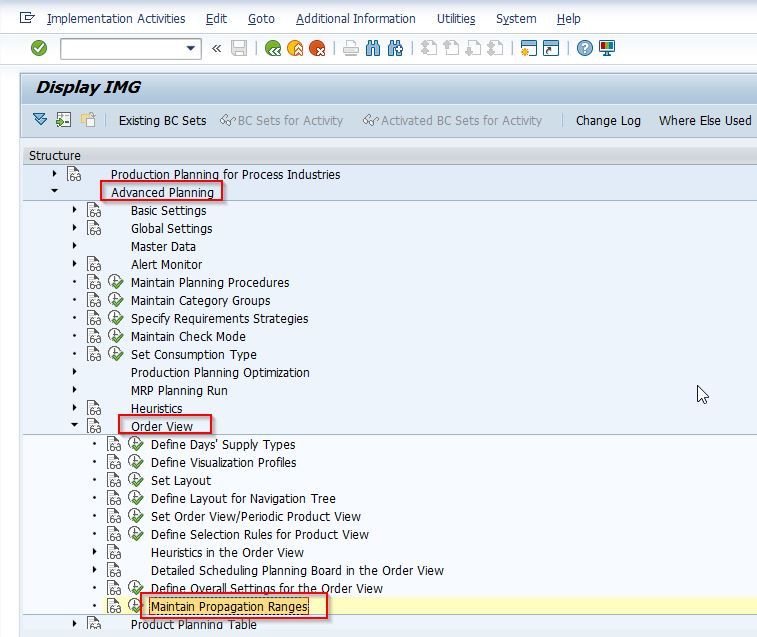Viewport: 757px width, 637px height.
Task: Open the Implementation Activities menu
Action: [x=116, y=19]
